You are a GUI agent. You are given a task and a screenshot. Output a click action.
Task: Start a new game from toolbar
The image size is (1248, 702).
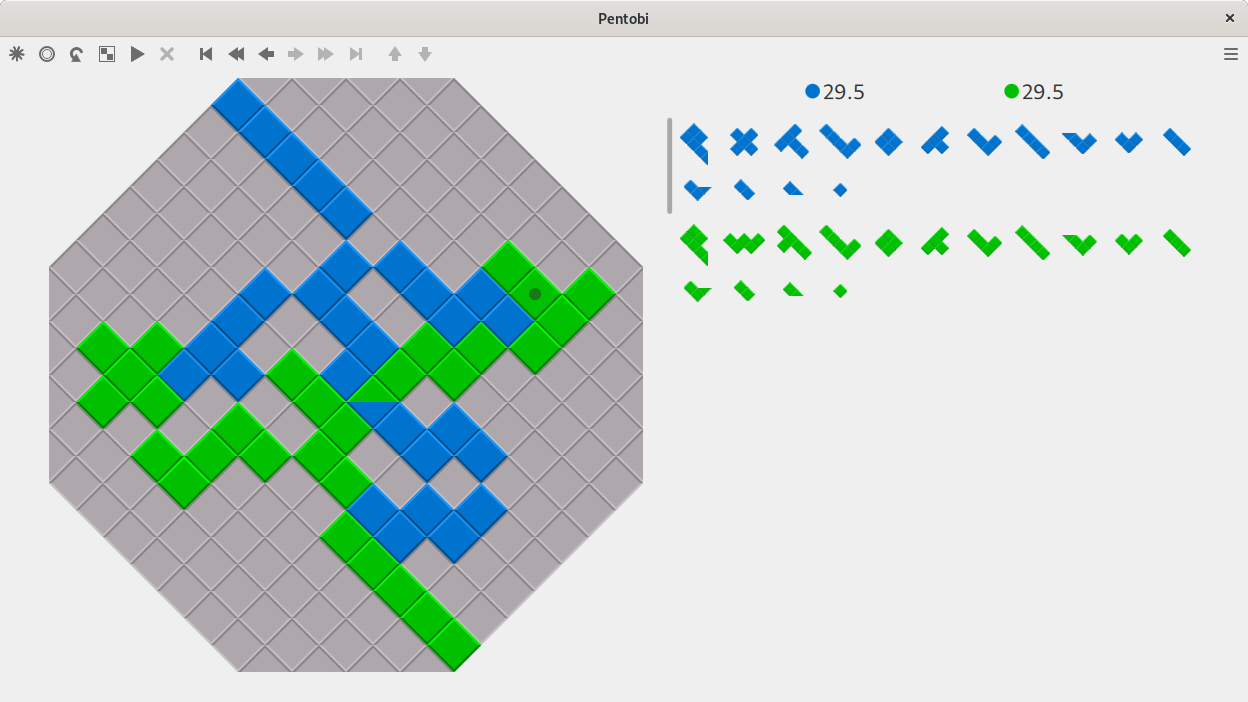[x=17, y=54]
